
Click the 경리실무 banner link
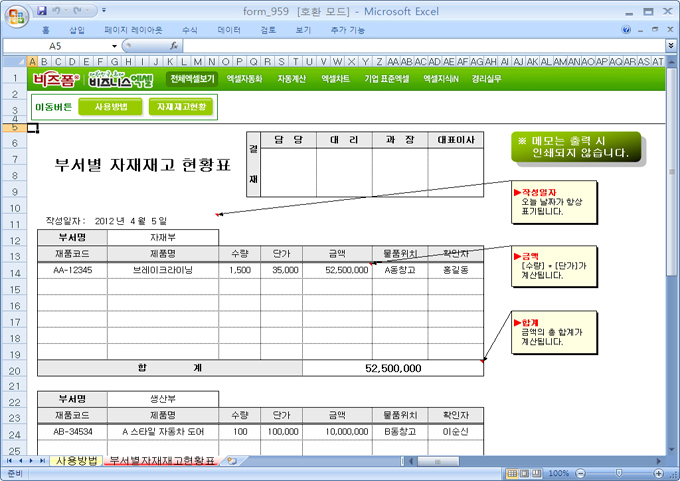pyautogui.click(x=487, y=79)
